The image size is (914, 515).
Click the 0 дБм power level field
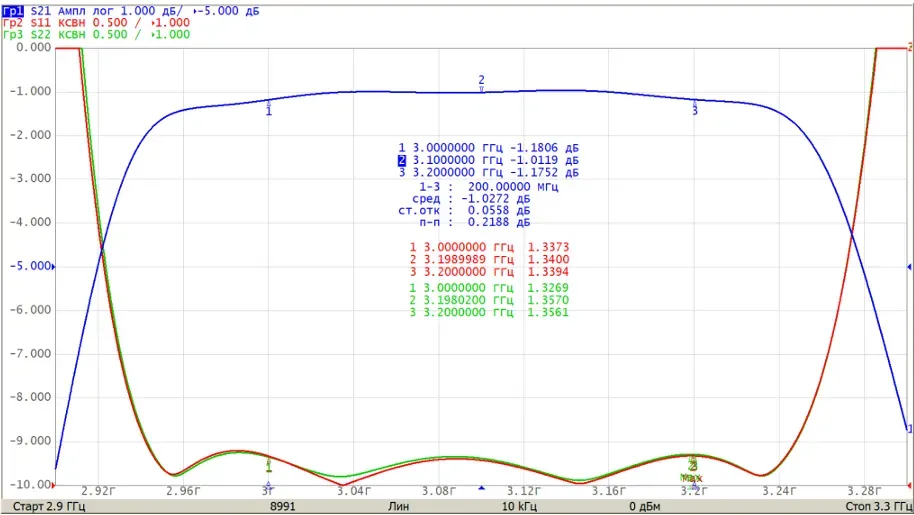tap(645, 506)
